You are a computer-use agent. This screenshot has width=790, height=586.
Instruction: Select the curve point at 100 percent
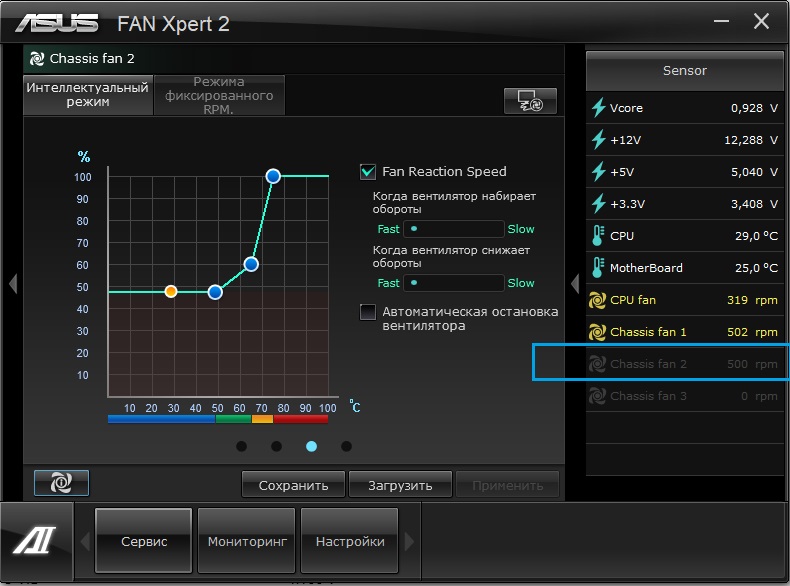point(273,176)
